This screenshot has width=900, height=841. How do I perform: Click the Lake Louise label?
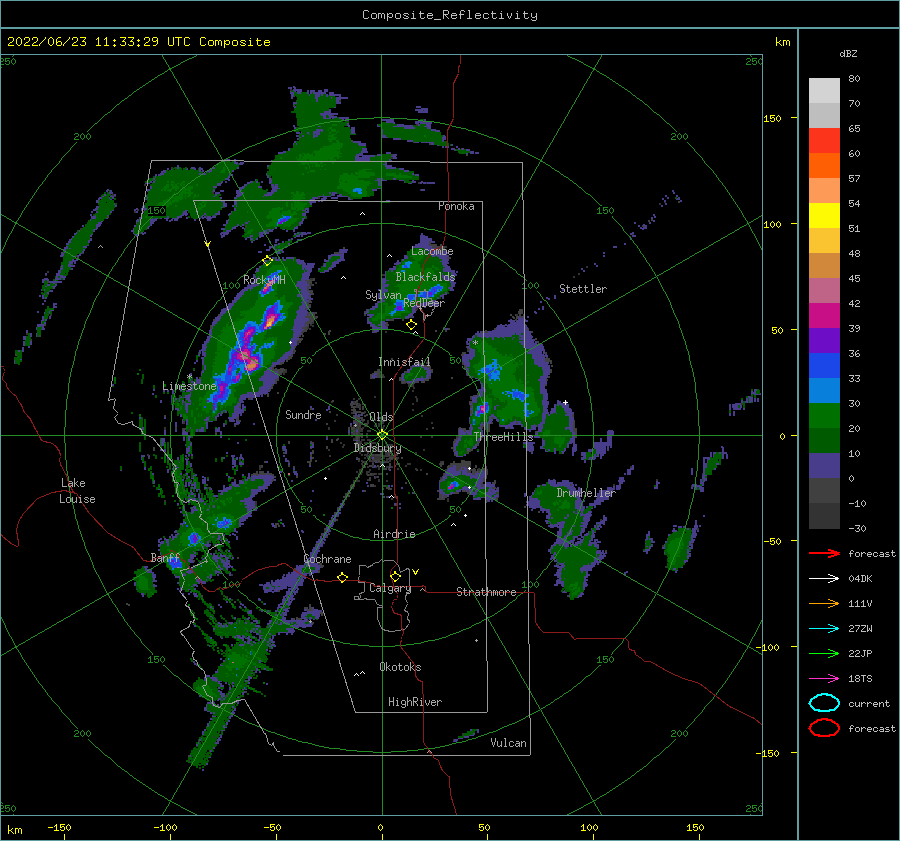click(77, 491)
